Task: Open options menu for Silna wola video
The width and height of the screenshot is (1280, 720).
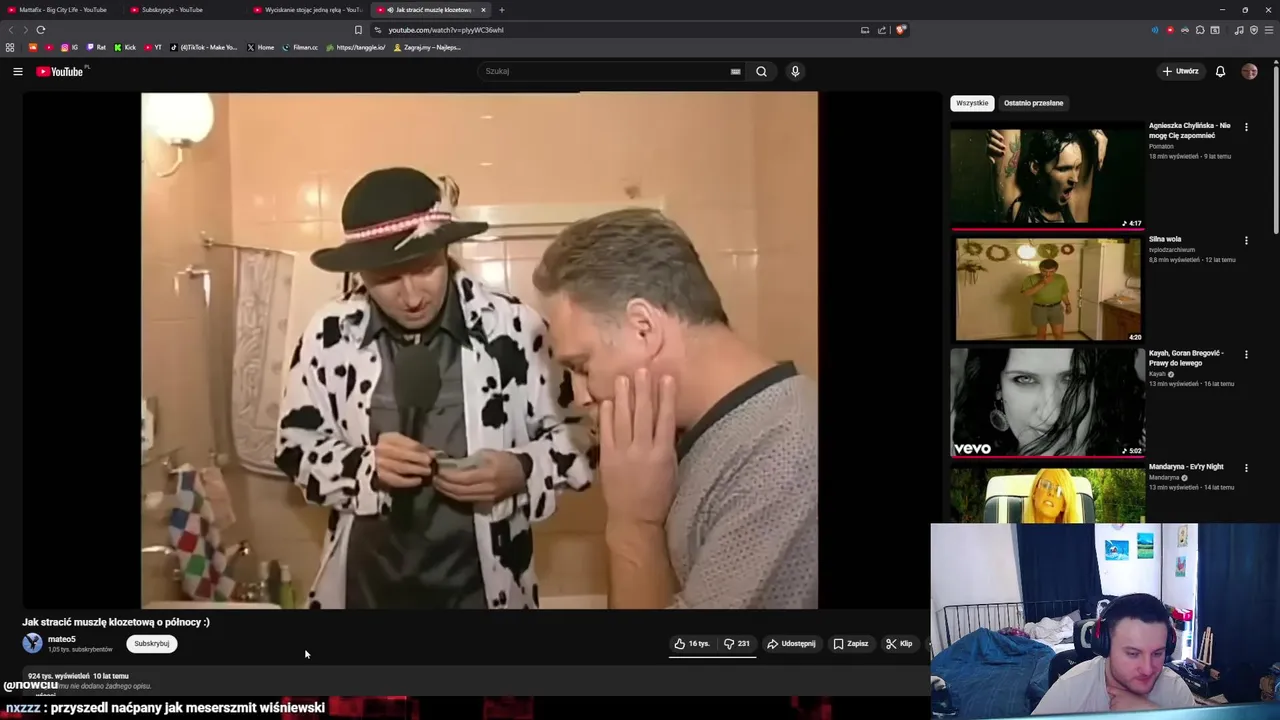Action: (x=1246, y=241)
